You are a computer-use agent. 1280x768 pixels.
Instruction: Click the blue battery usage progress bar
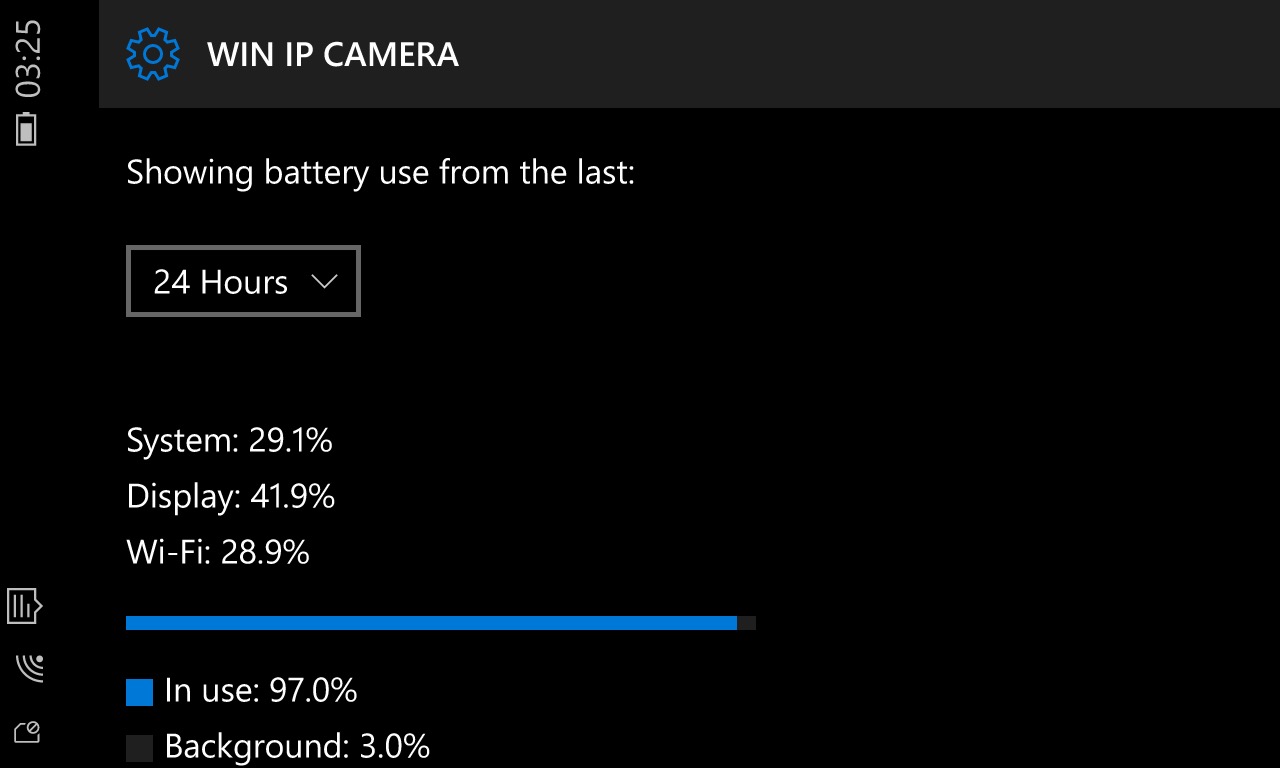pyautogui.click(x=431, y=623)
